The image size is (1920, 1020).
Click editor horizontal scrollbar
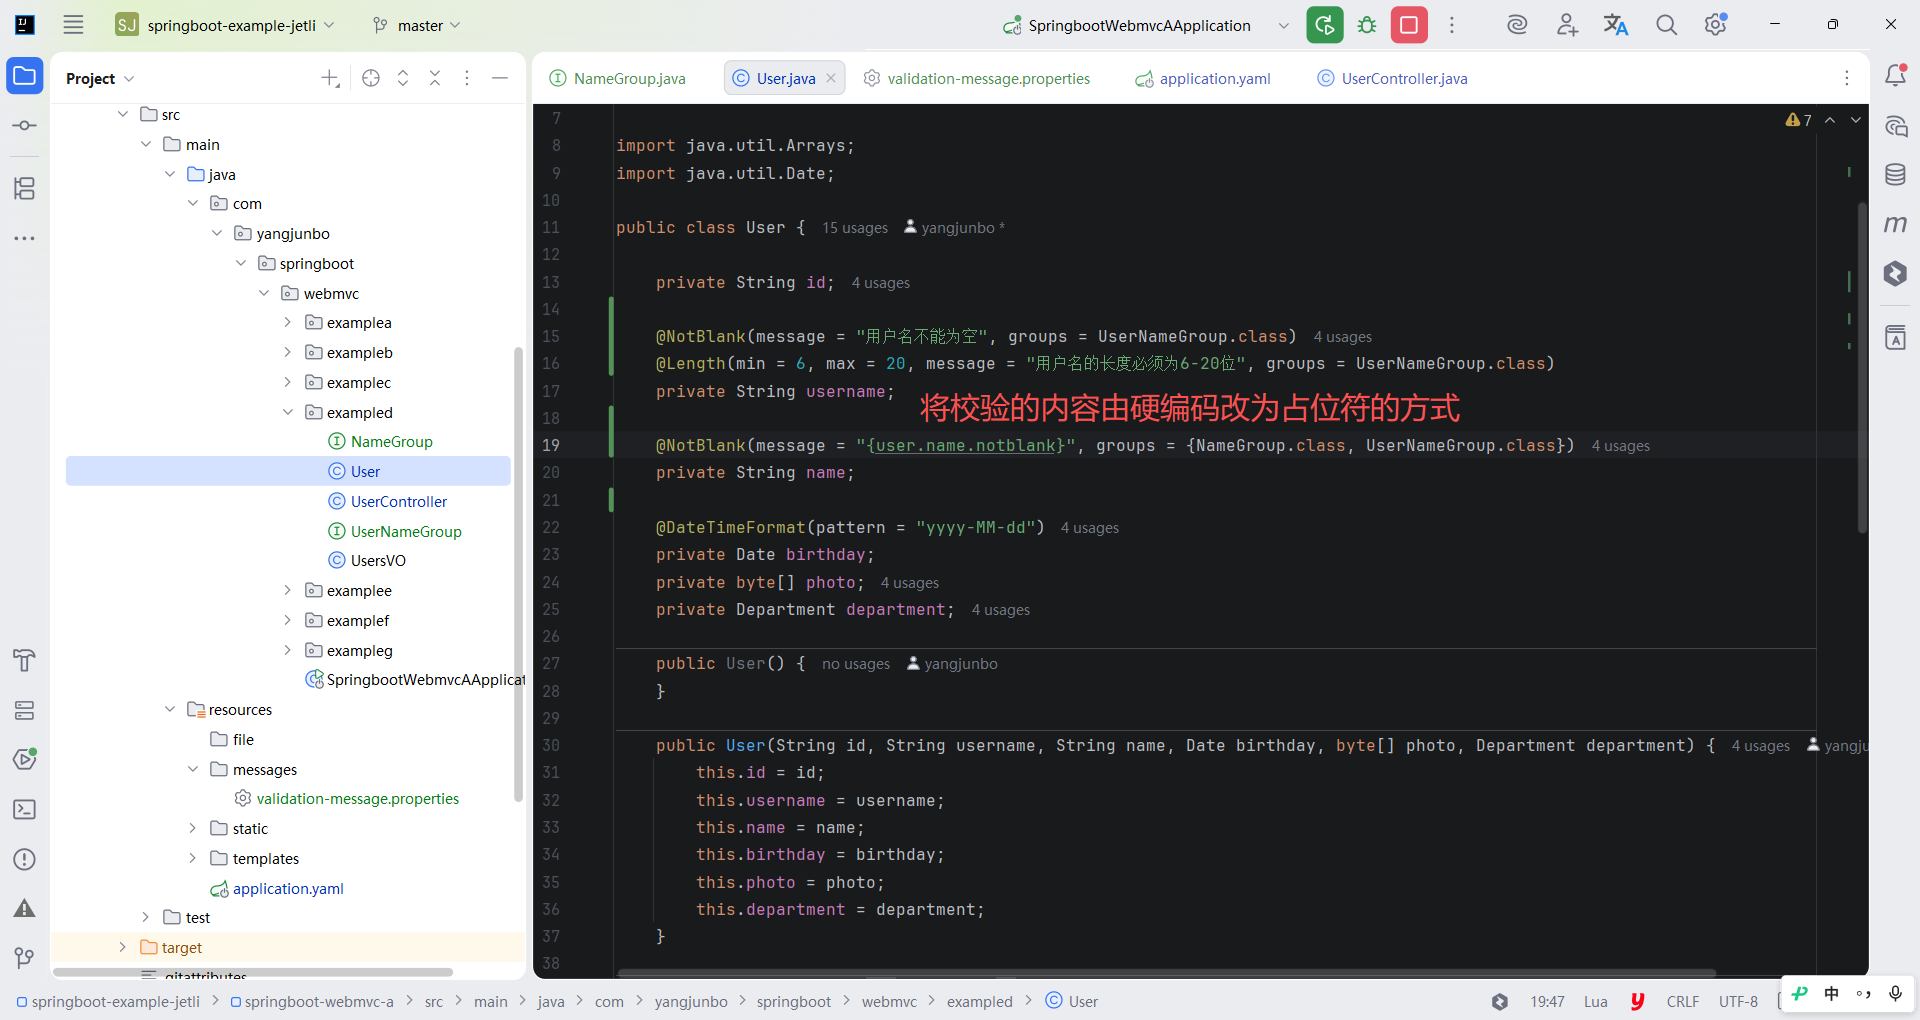[x=1166, y=973]
